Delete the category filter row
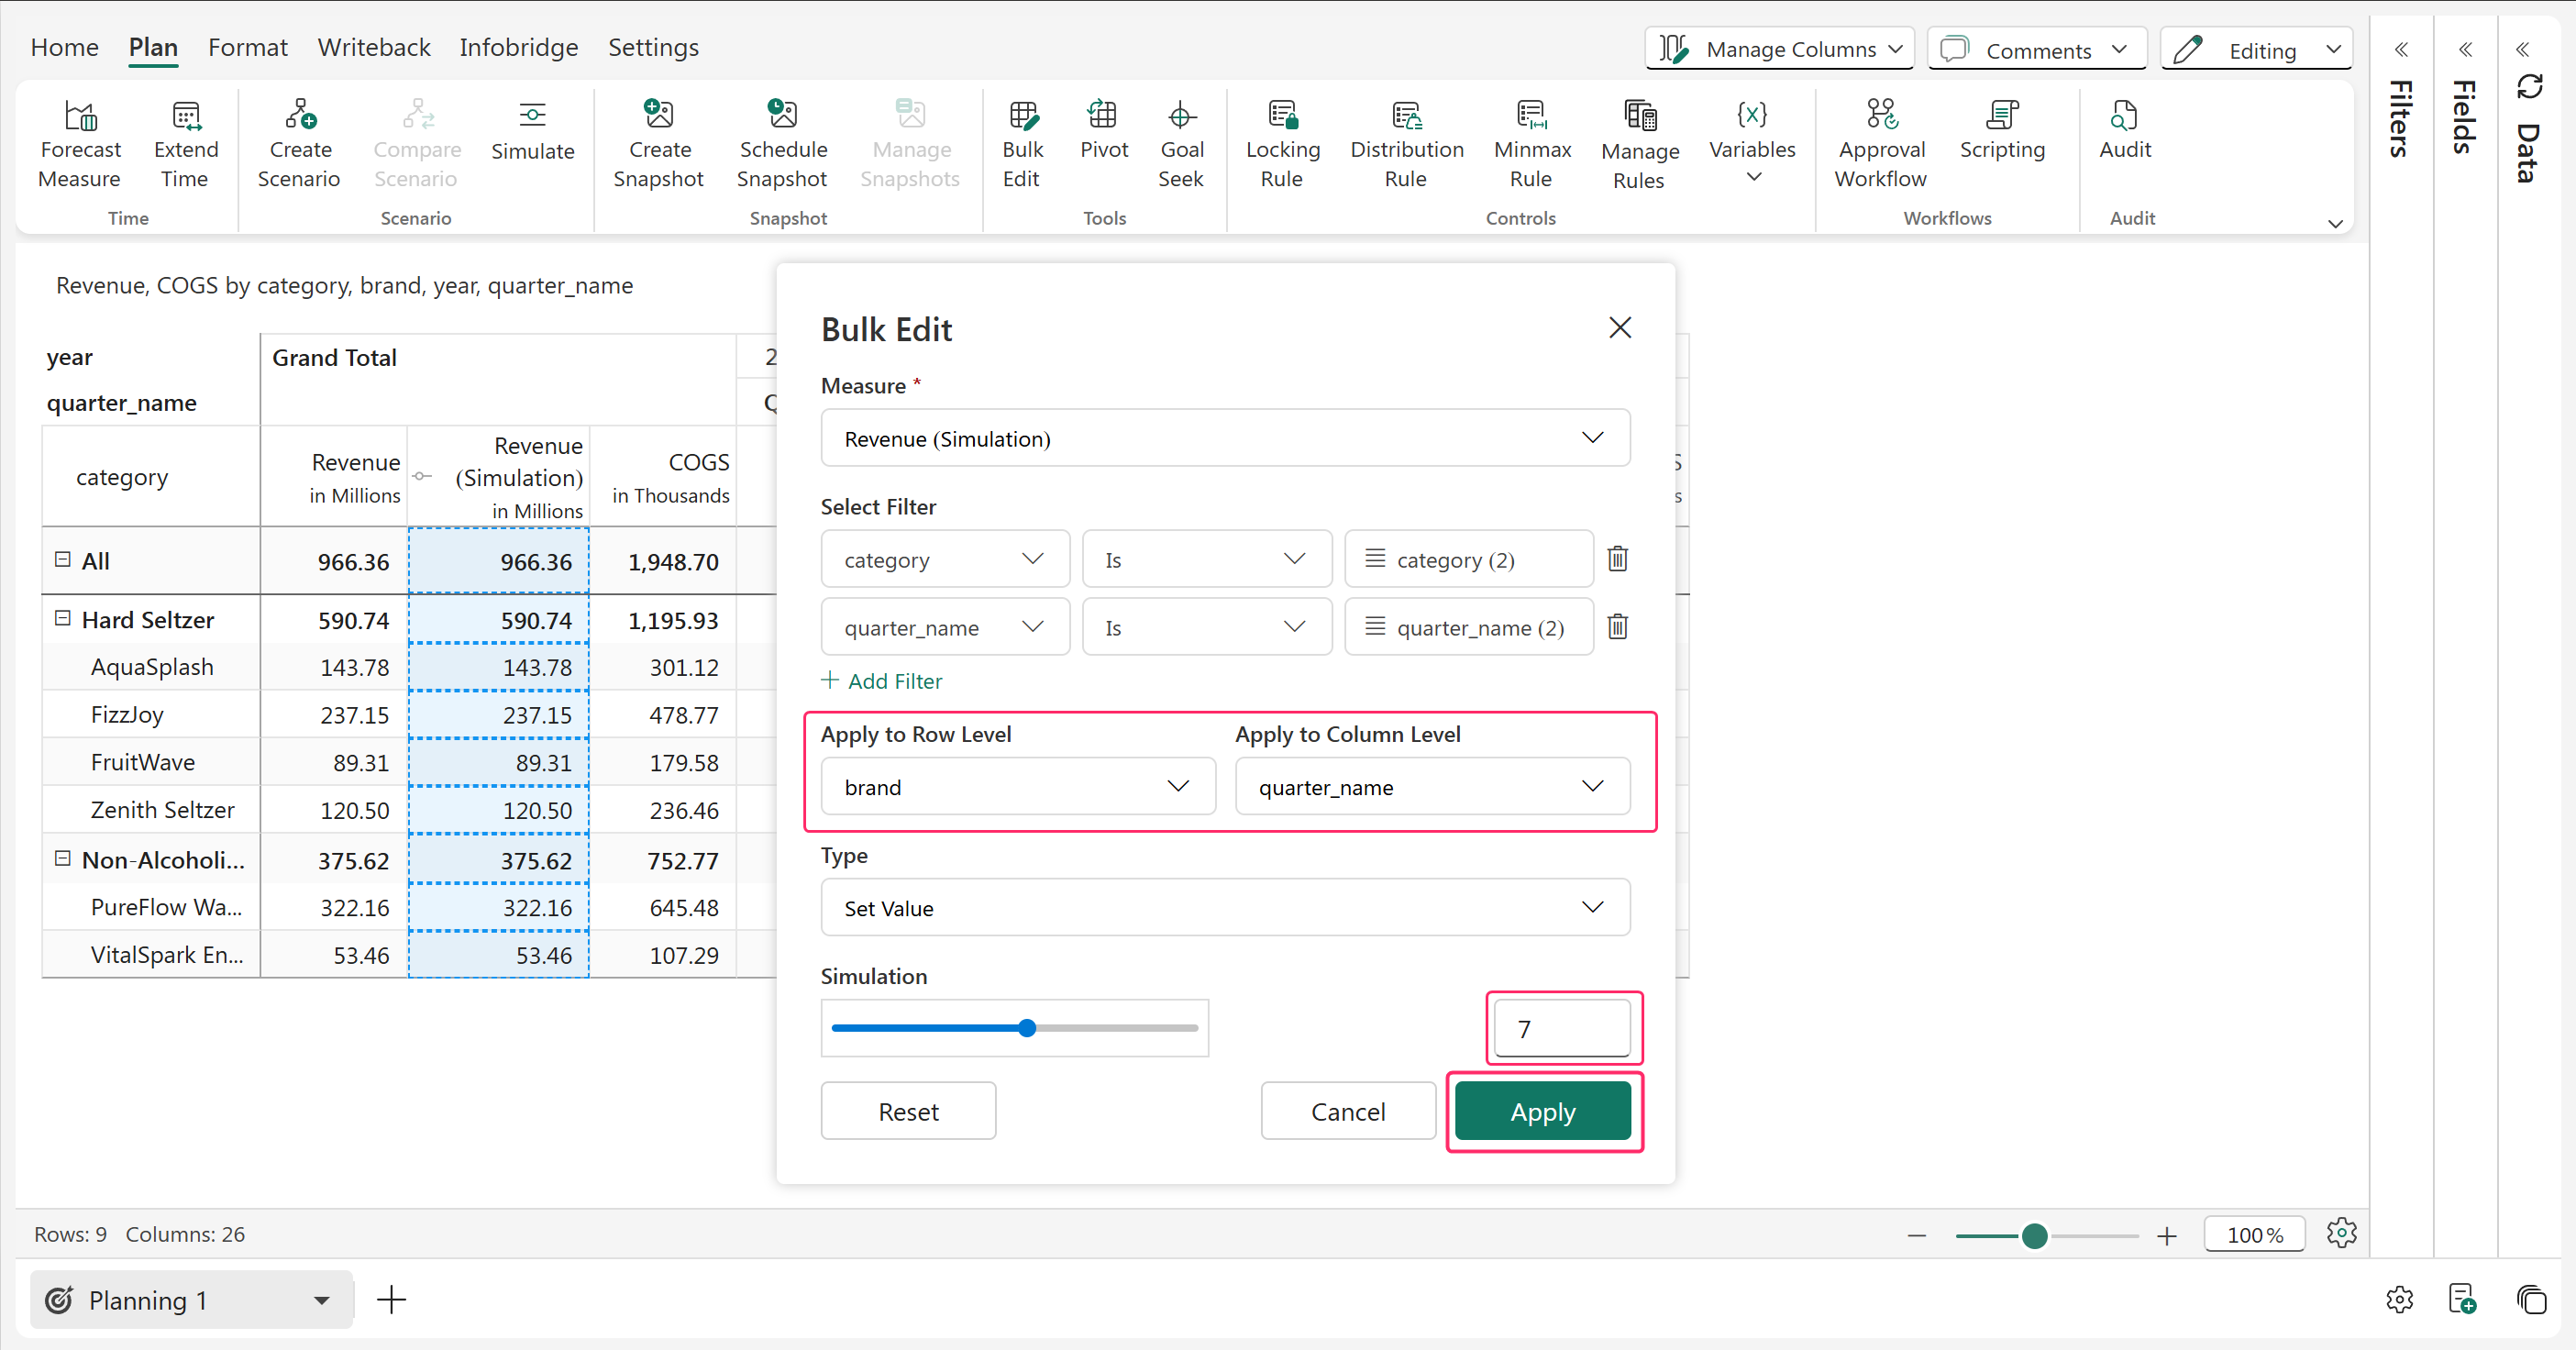This screenshot has height=1350, width=2576. tap(1617, 559)
